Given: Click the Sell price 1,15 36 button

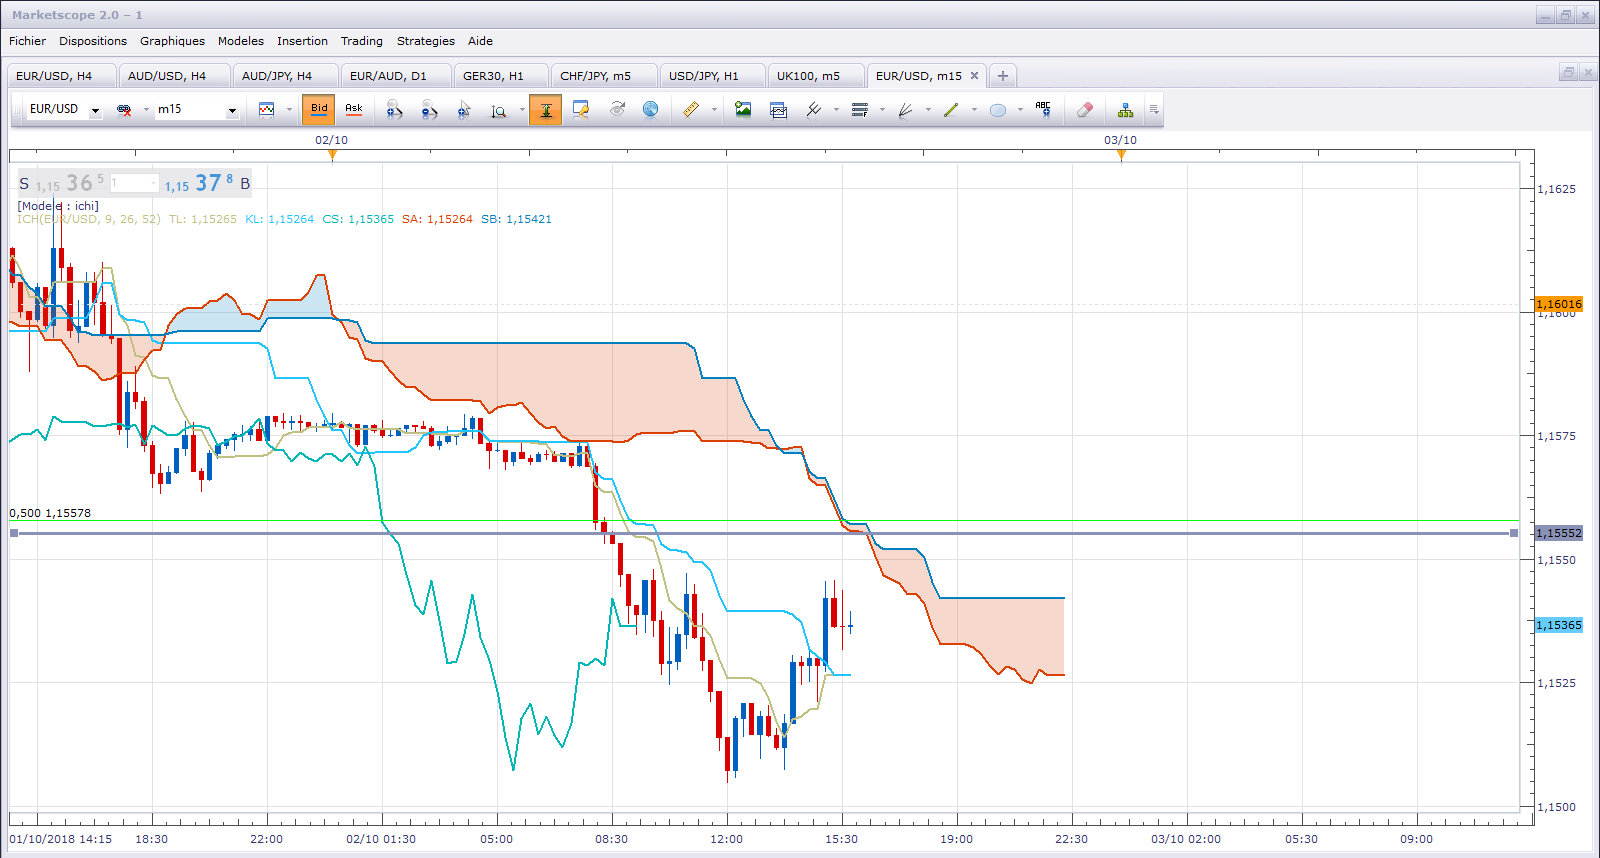Looking at the screenshot, I should (x=62, y=183).
